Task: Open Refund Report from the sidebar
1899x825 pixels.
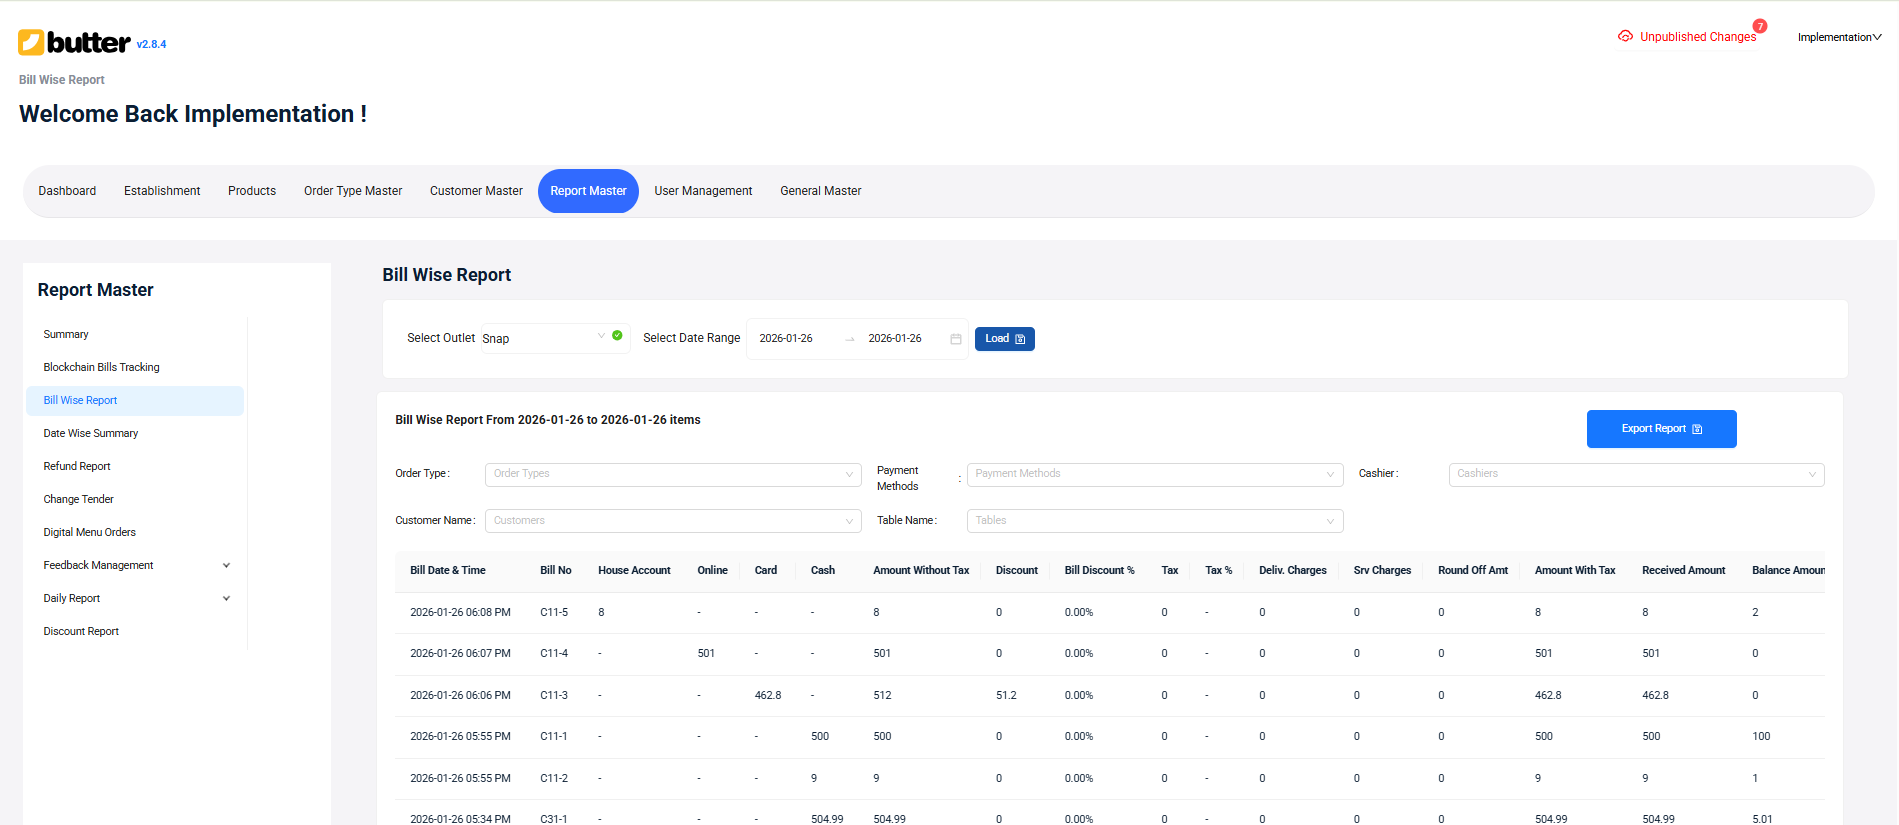Action: pyautogui.click(x=77, y=466)
